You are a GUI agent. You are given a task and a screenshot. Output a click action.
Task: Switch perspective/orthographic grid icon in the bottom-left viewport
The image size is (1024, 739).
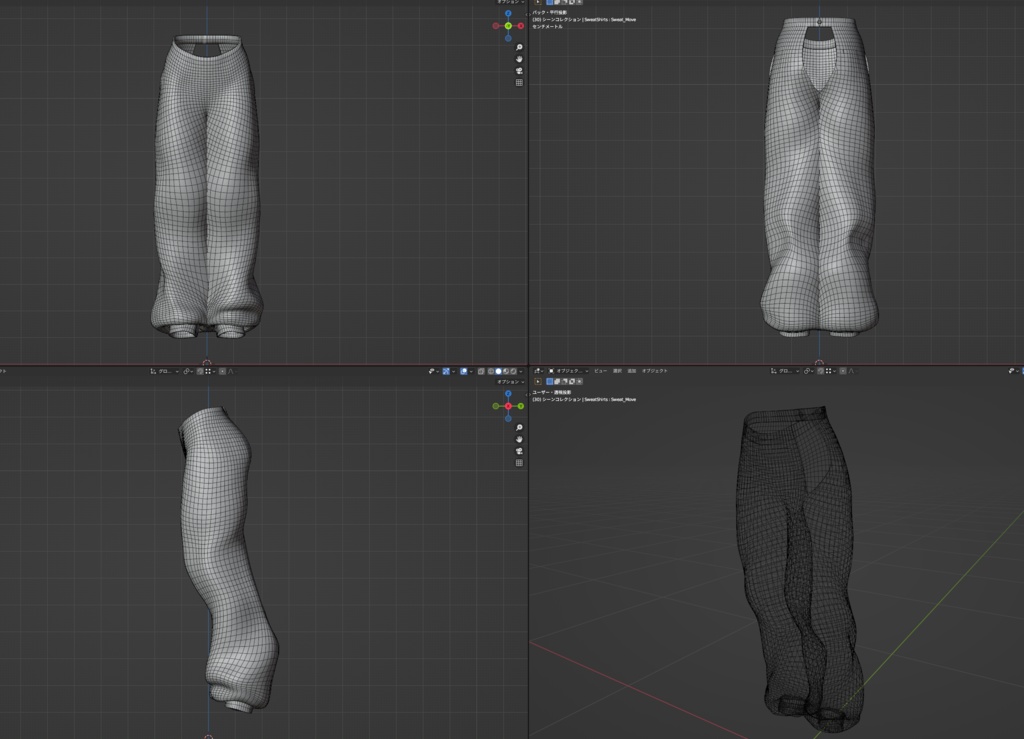click(x=519, y=463)
